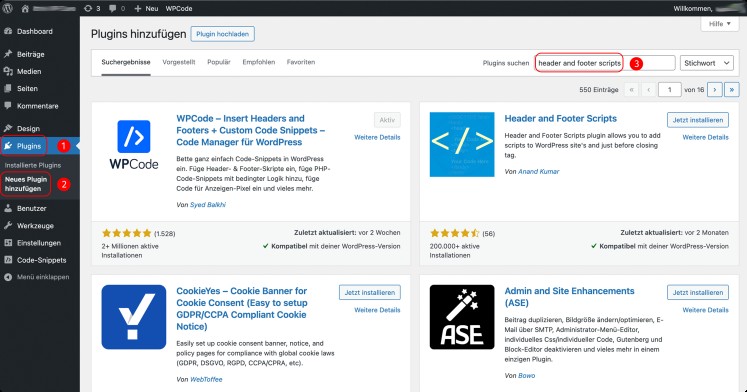The height and width of the screenshot is (392, 747).
Task: Open Weitere Details for WPCode
Action: click(377, 137)
